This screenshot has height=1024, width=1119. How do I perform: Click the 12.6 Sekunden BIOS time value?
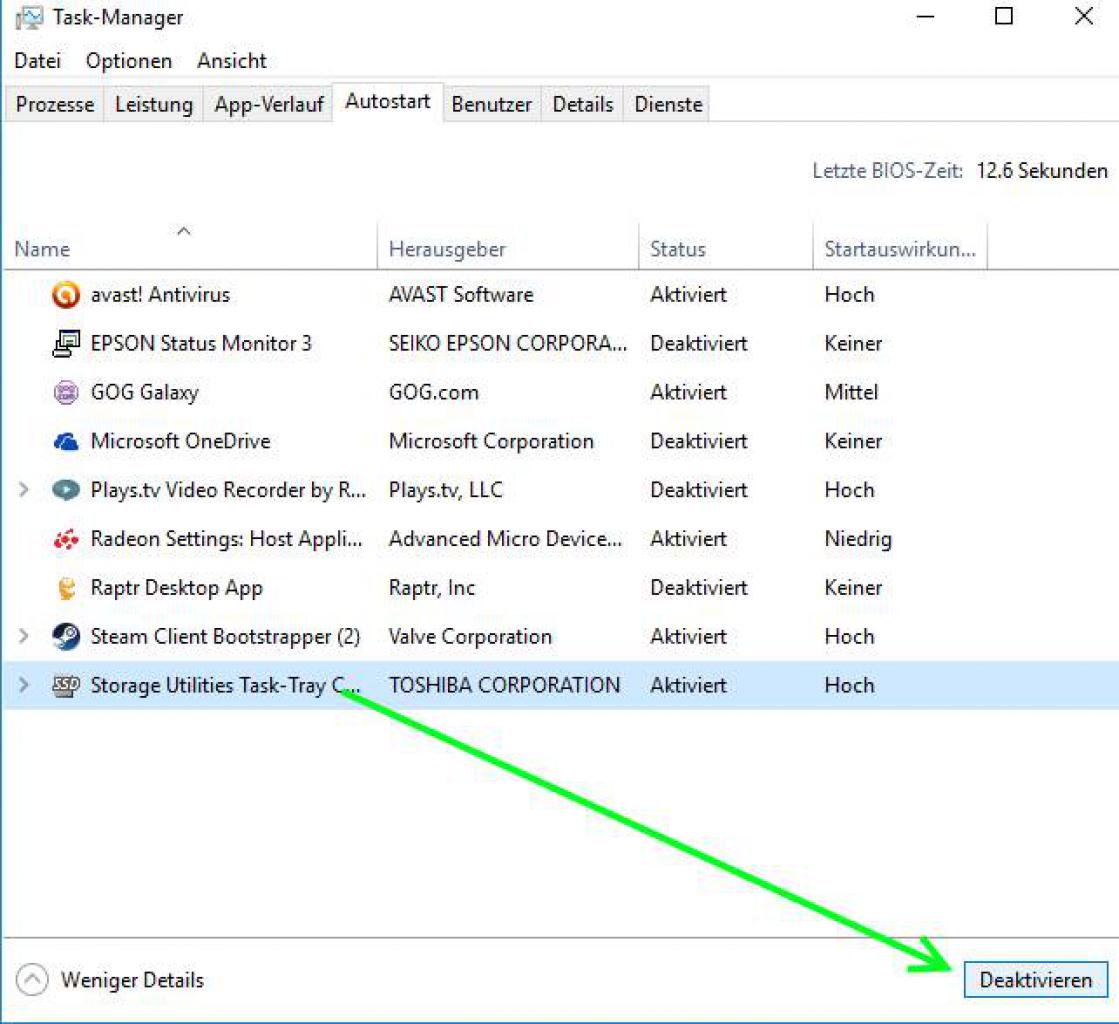point(1042,171)
